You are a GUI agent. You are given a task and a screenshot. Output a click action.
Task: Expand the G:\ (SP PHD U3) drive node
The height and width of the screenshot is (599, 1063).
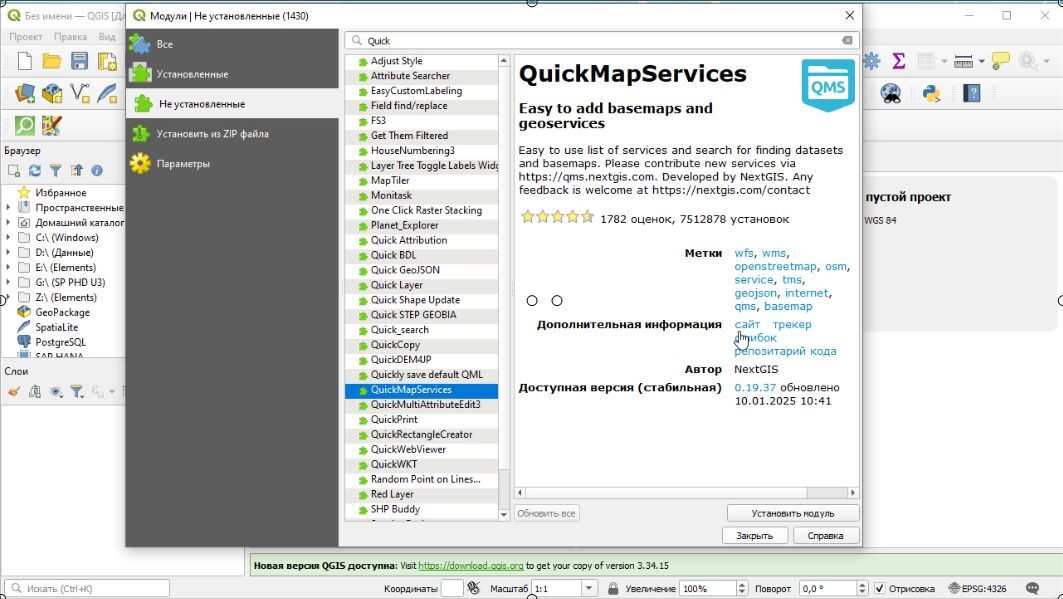[x=8, y=282]
